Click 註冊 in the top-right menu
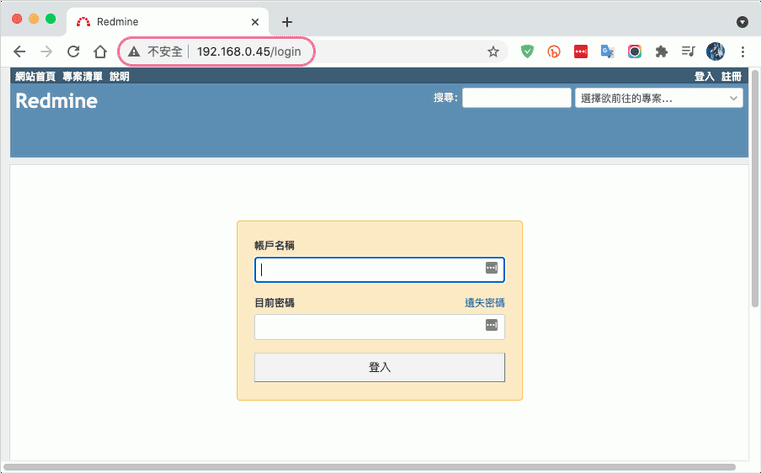This screenshot has width=762, height=474. [731, 76]
